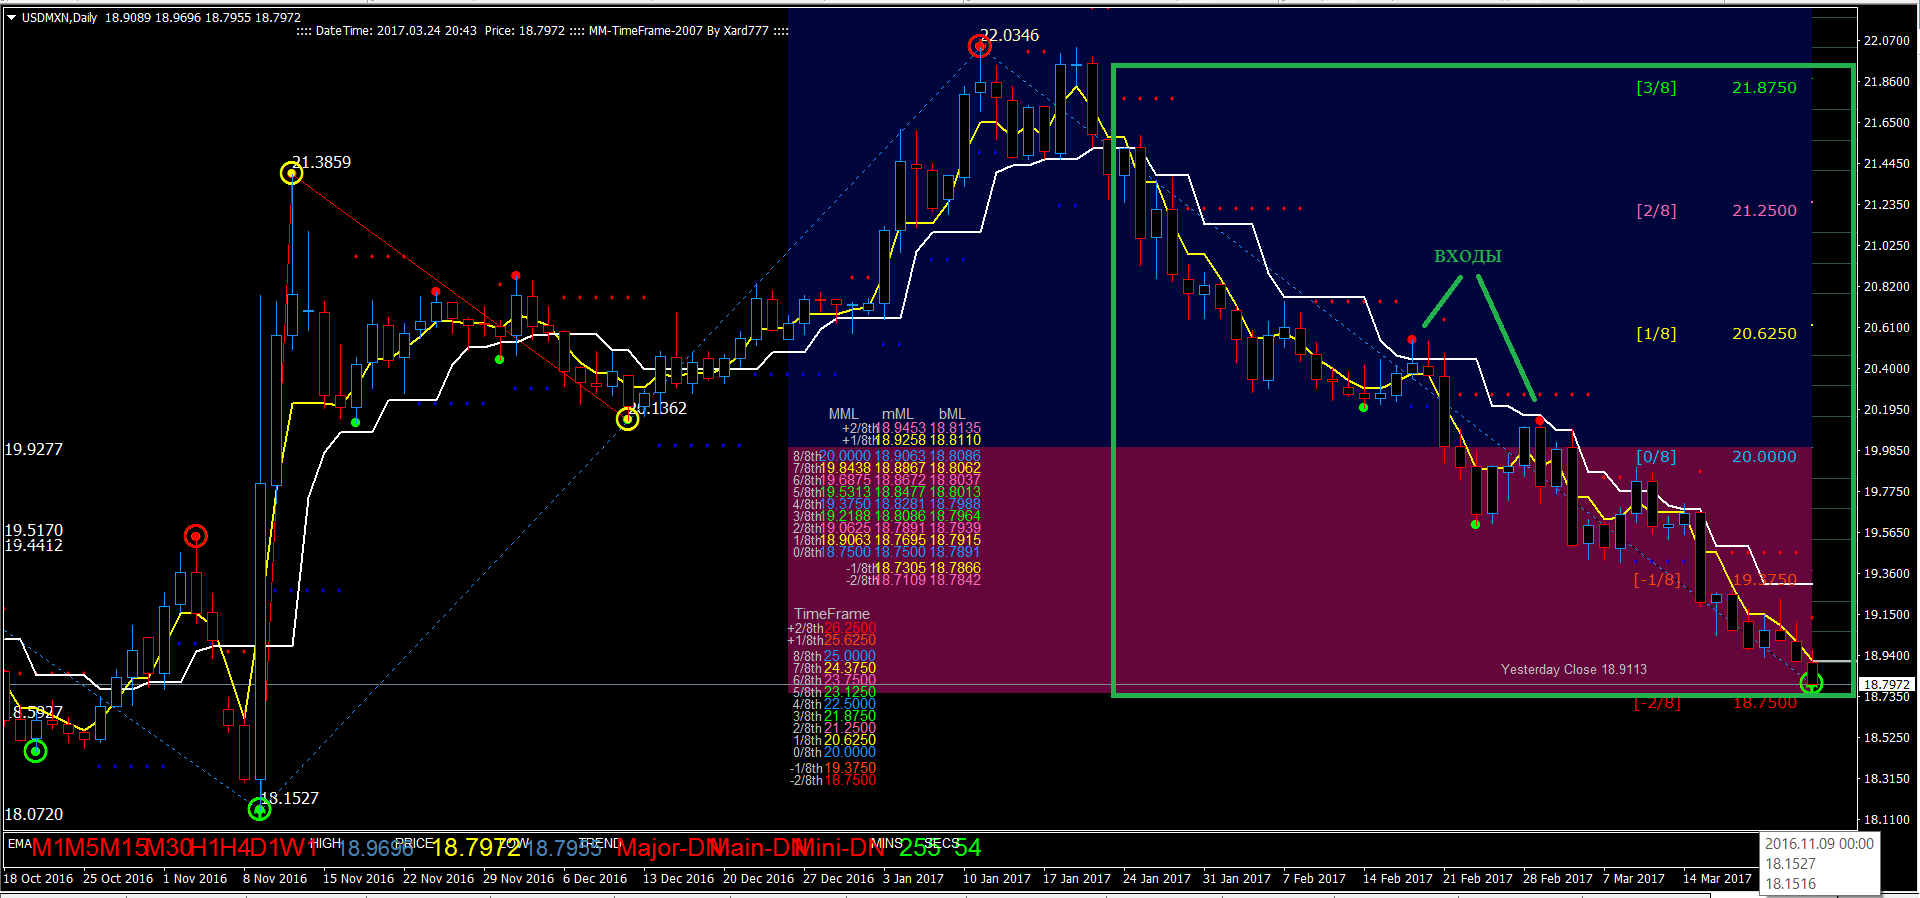Click the [1/8] 20.6250 Murrey level label
The height and width of the screenshot is (898, 1920).
[x=1716, y=334]
